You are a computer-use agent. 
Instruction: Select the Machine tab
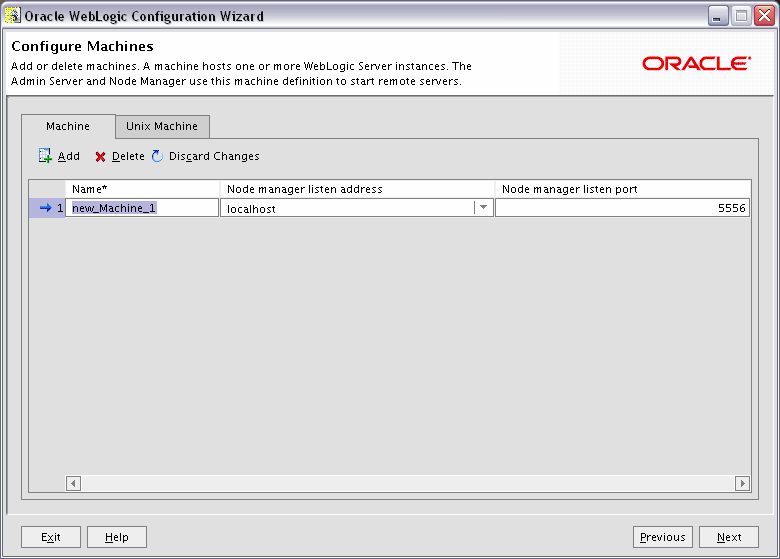point(68,126)
